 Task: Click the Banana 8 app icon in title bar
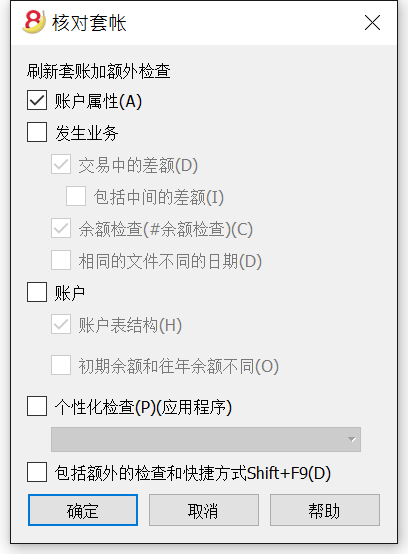point(34,22)
